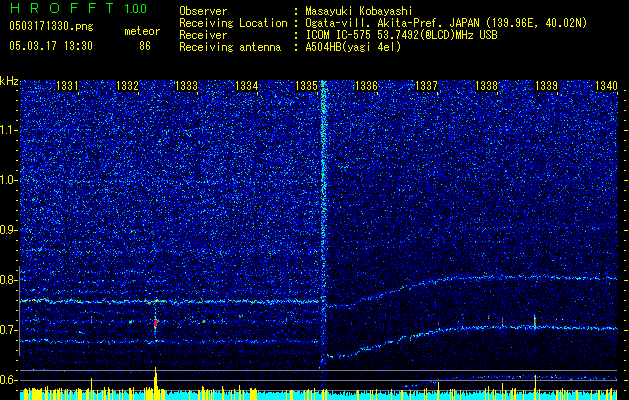Click the meteor count value 86
Viewport: 629px width, 400px height.
145,46
